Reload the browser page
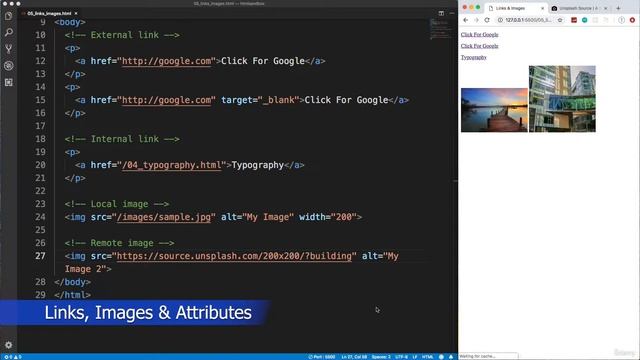640x360 pixels. [487, 20]
